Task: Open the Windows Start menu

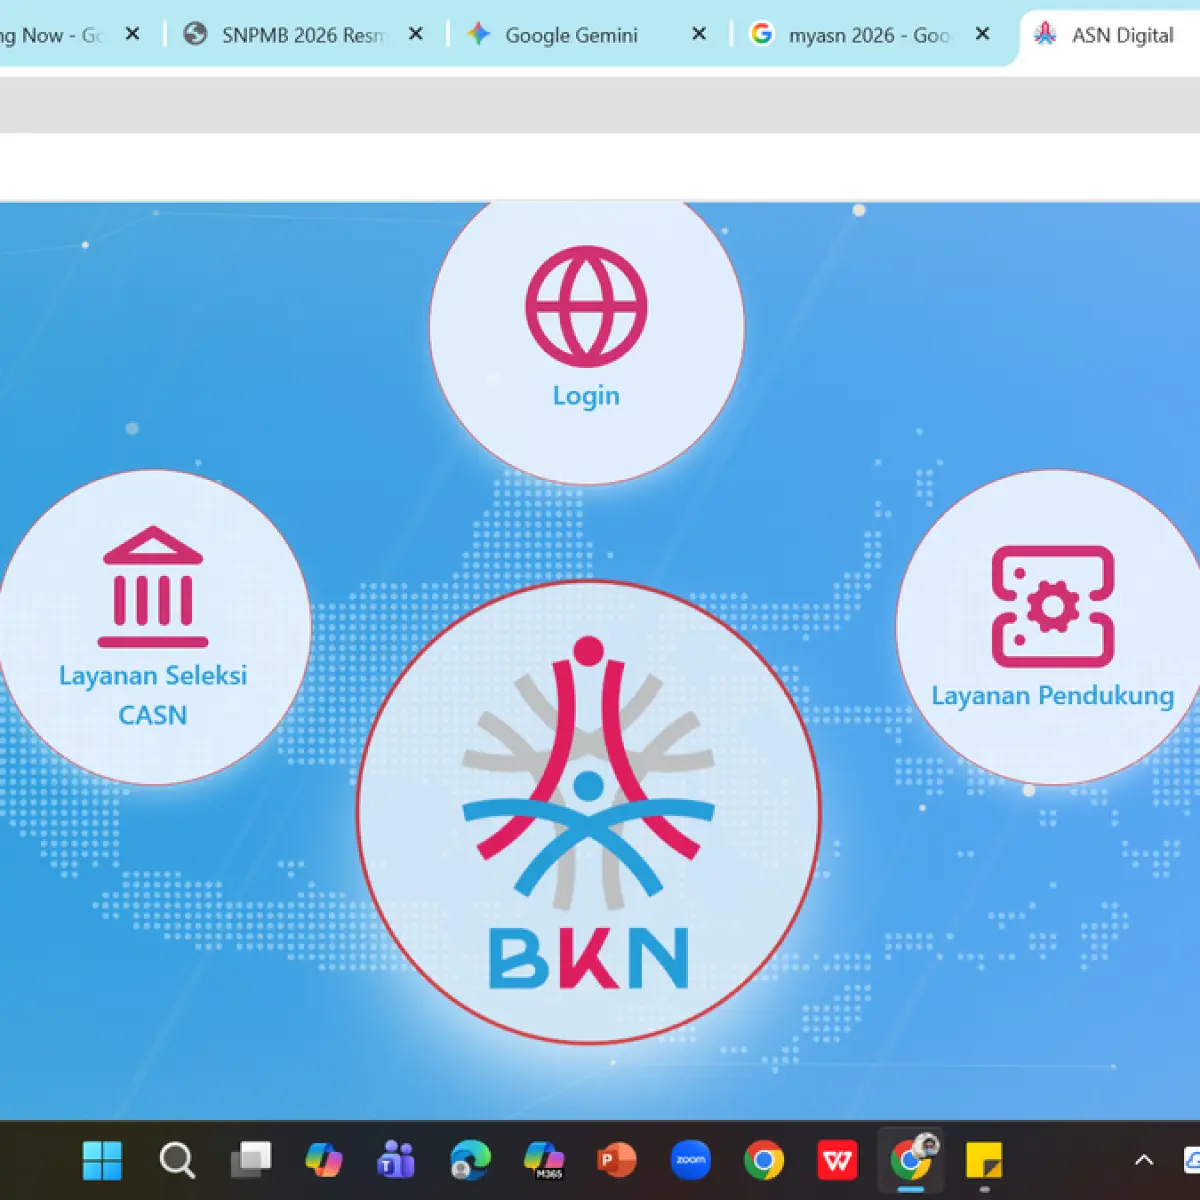Action: [x=102, y=1160]
